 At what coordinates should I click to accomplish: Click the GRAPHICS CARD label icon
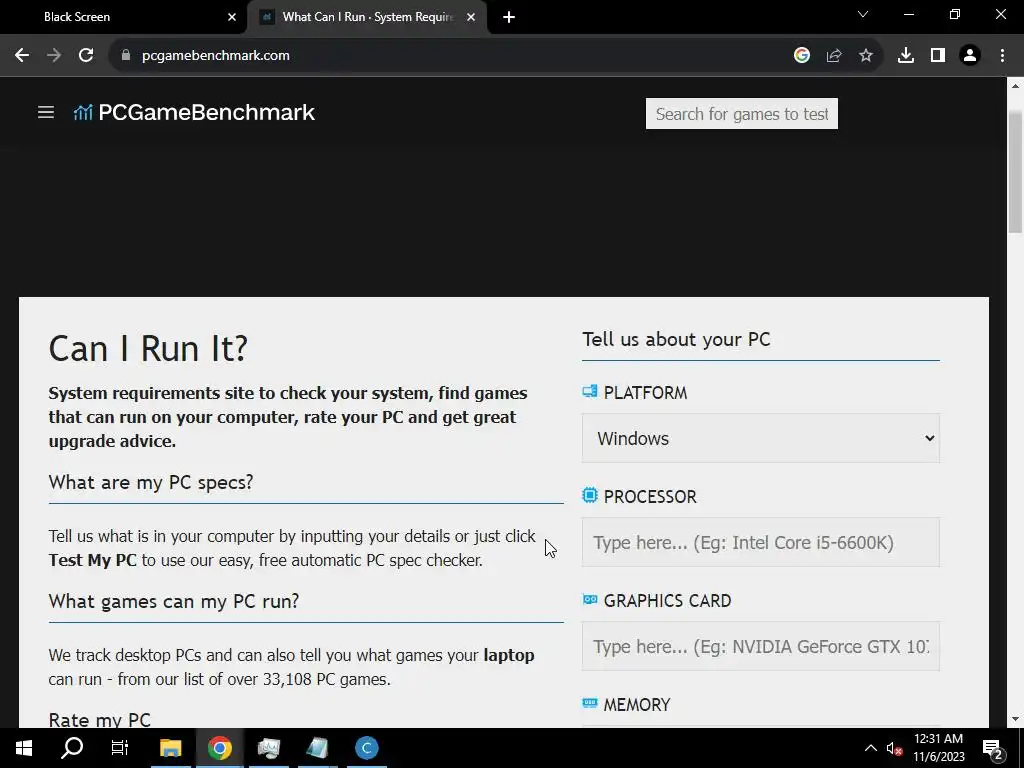pos(590,599)
